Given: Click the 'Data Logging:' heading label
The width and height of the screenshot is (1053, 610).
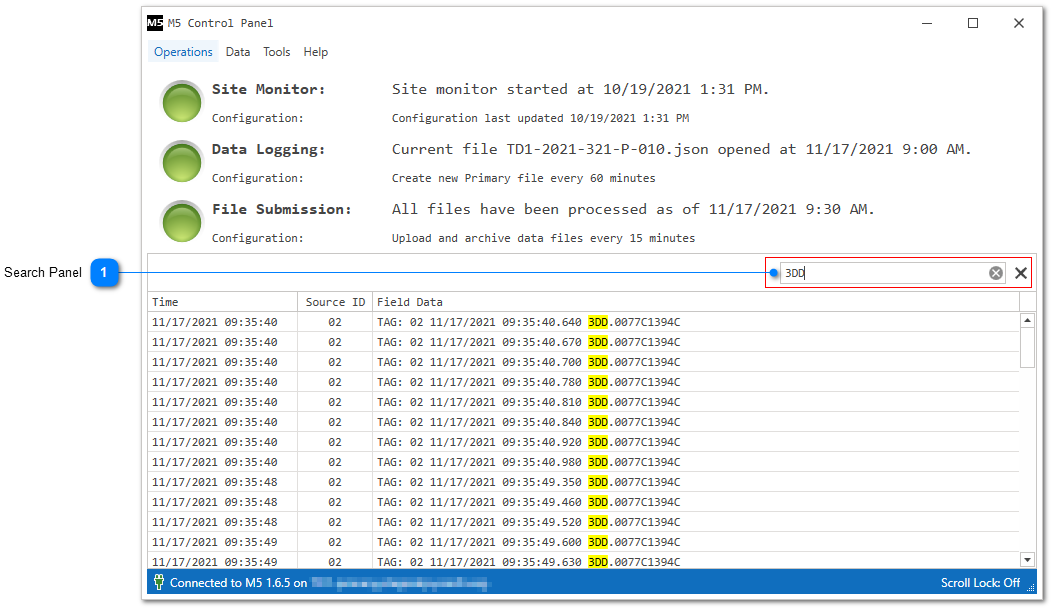Looking at the screenshot, I should (x=269, y=149).
